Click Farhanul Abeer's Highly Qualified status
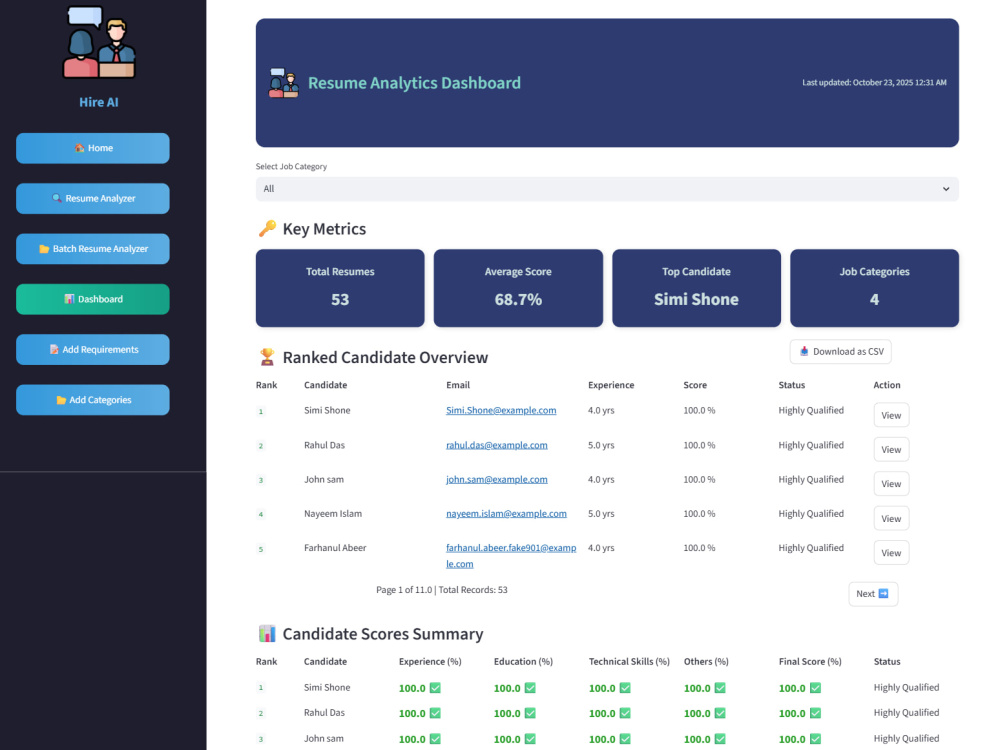1000x750 pixels. (x=811, y=548)
